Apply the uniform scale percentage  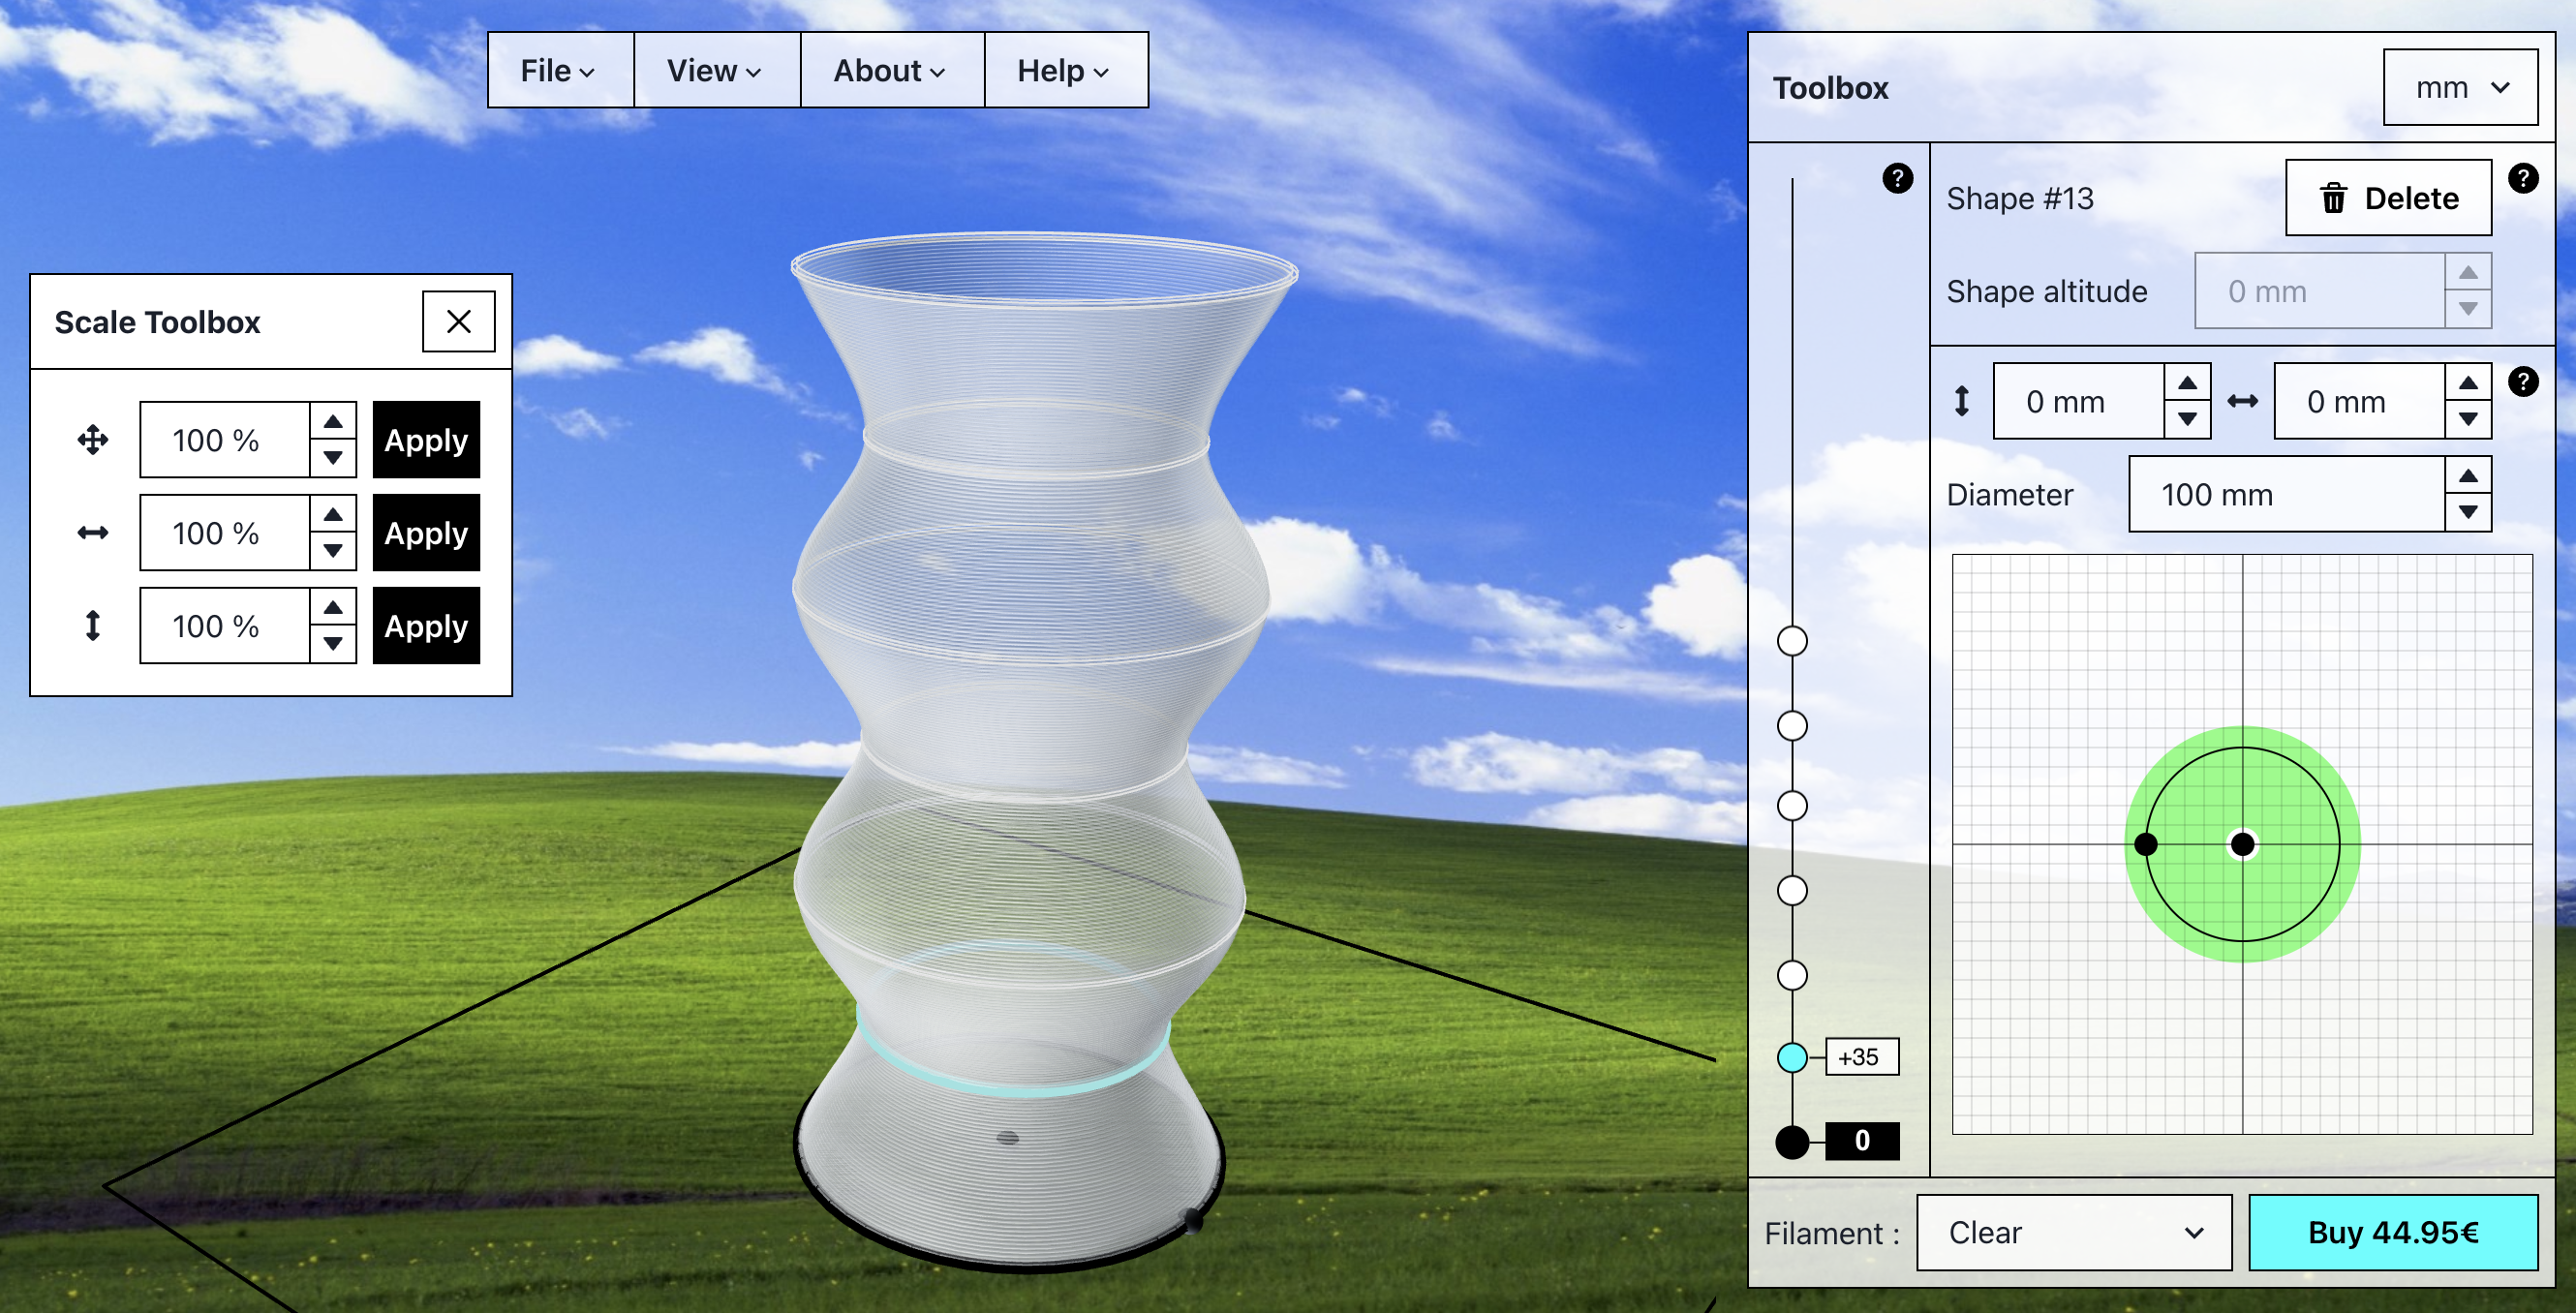(426, 440)
